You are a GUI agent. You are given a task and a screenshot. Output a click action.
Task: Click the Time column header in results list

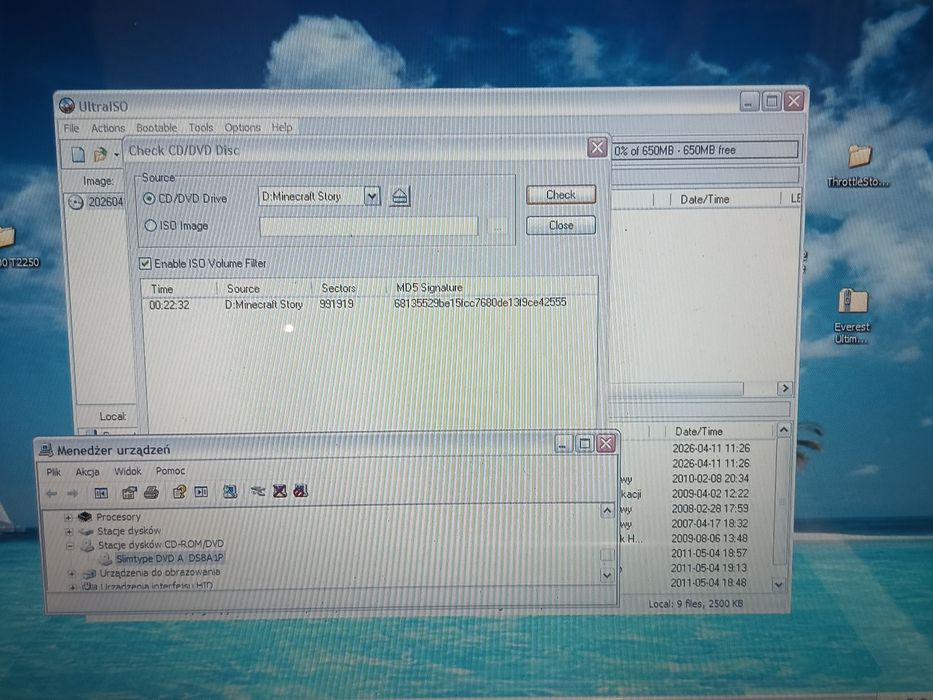pos(162,289)
